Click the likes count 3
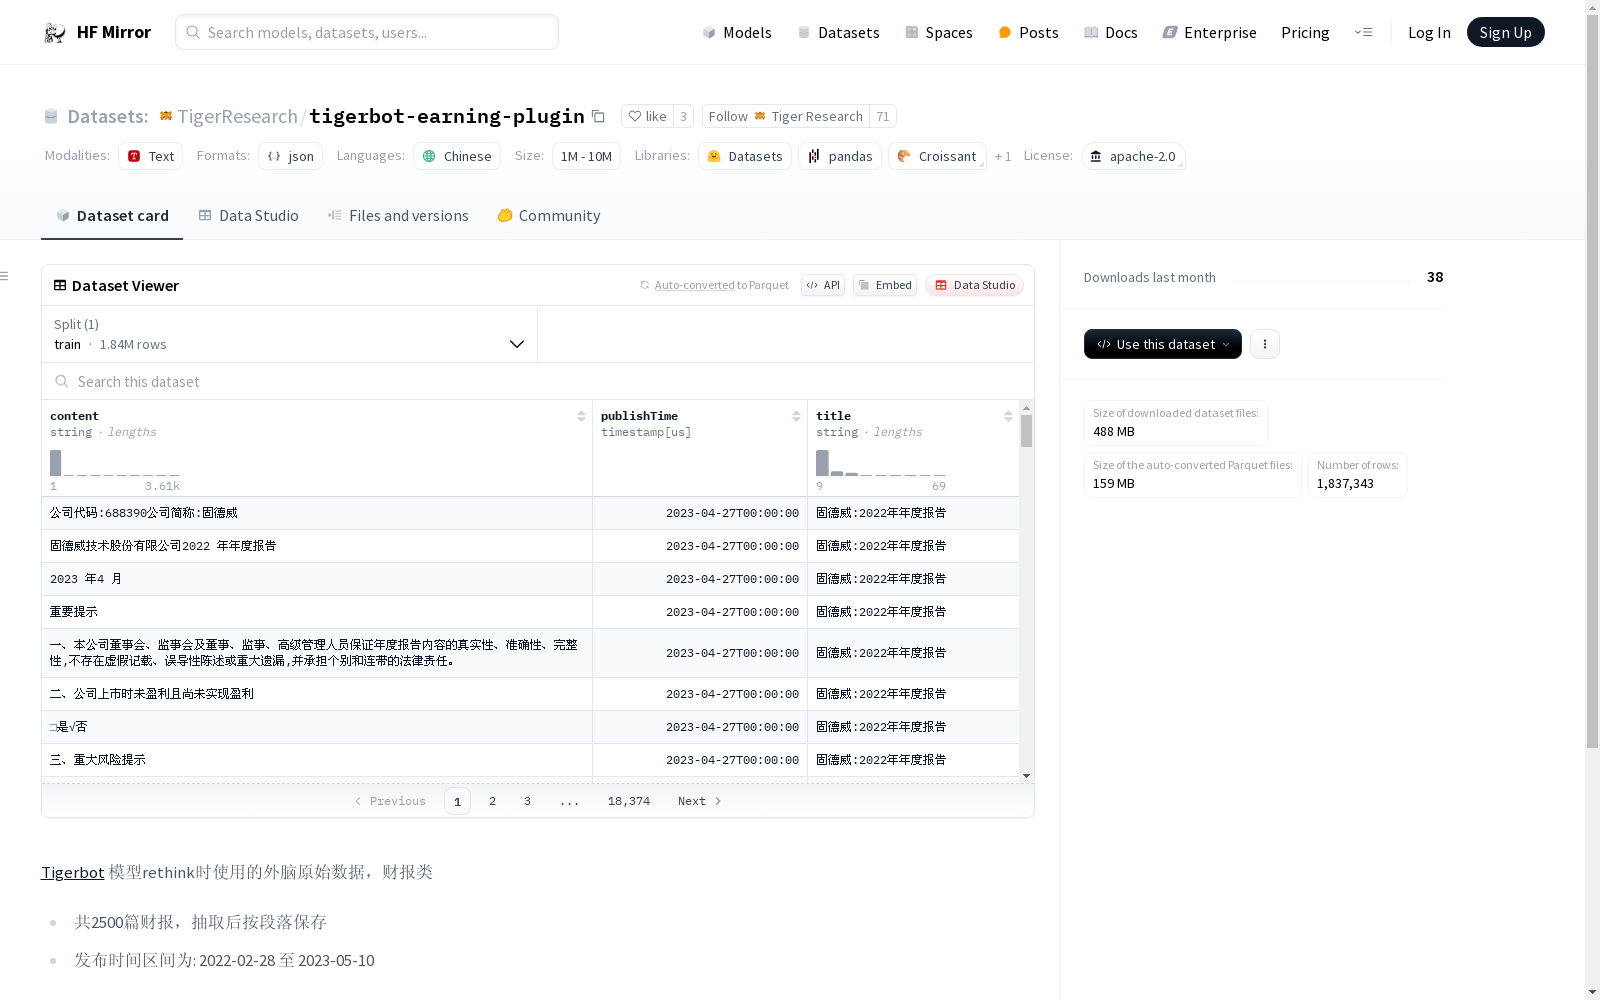The width and height of the screenshot is (1600, 1000). [x=683, y=116]
